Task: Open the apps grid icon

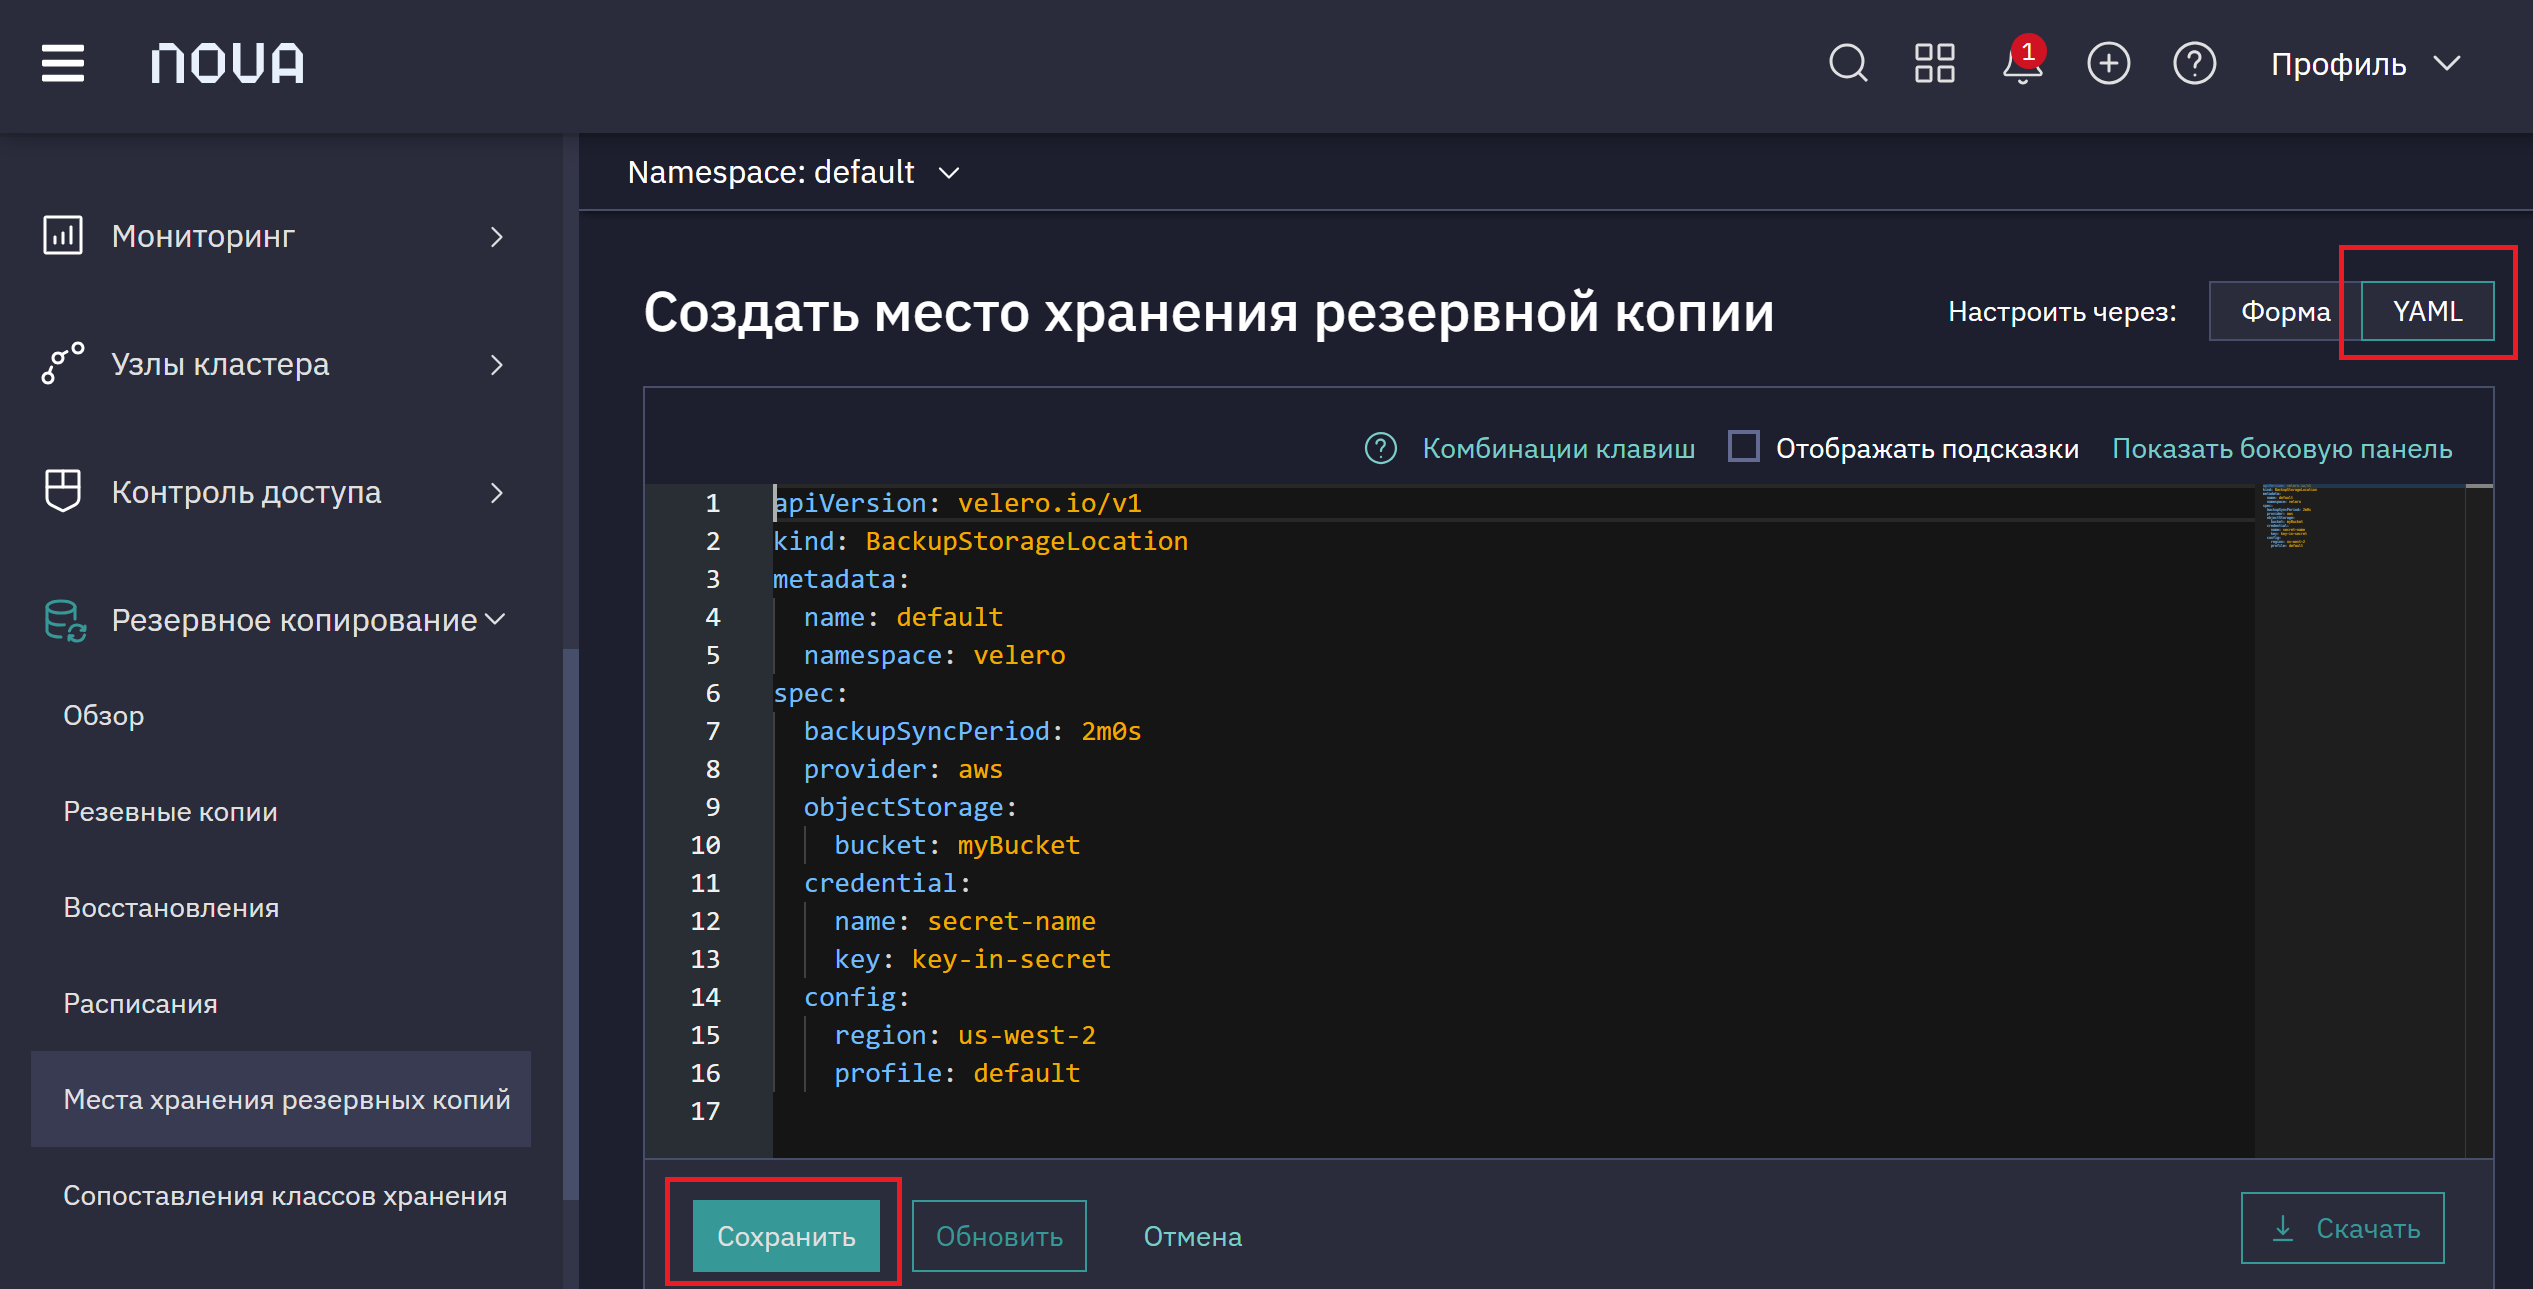Action: click(x=1934, y=64)
